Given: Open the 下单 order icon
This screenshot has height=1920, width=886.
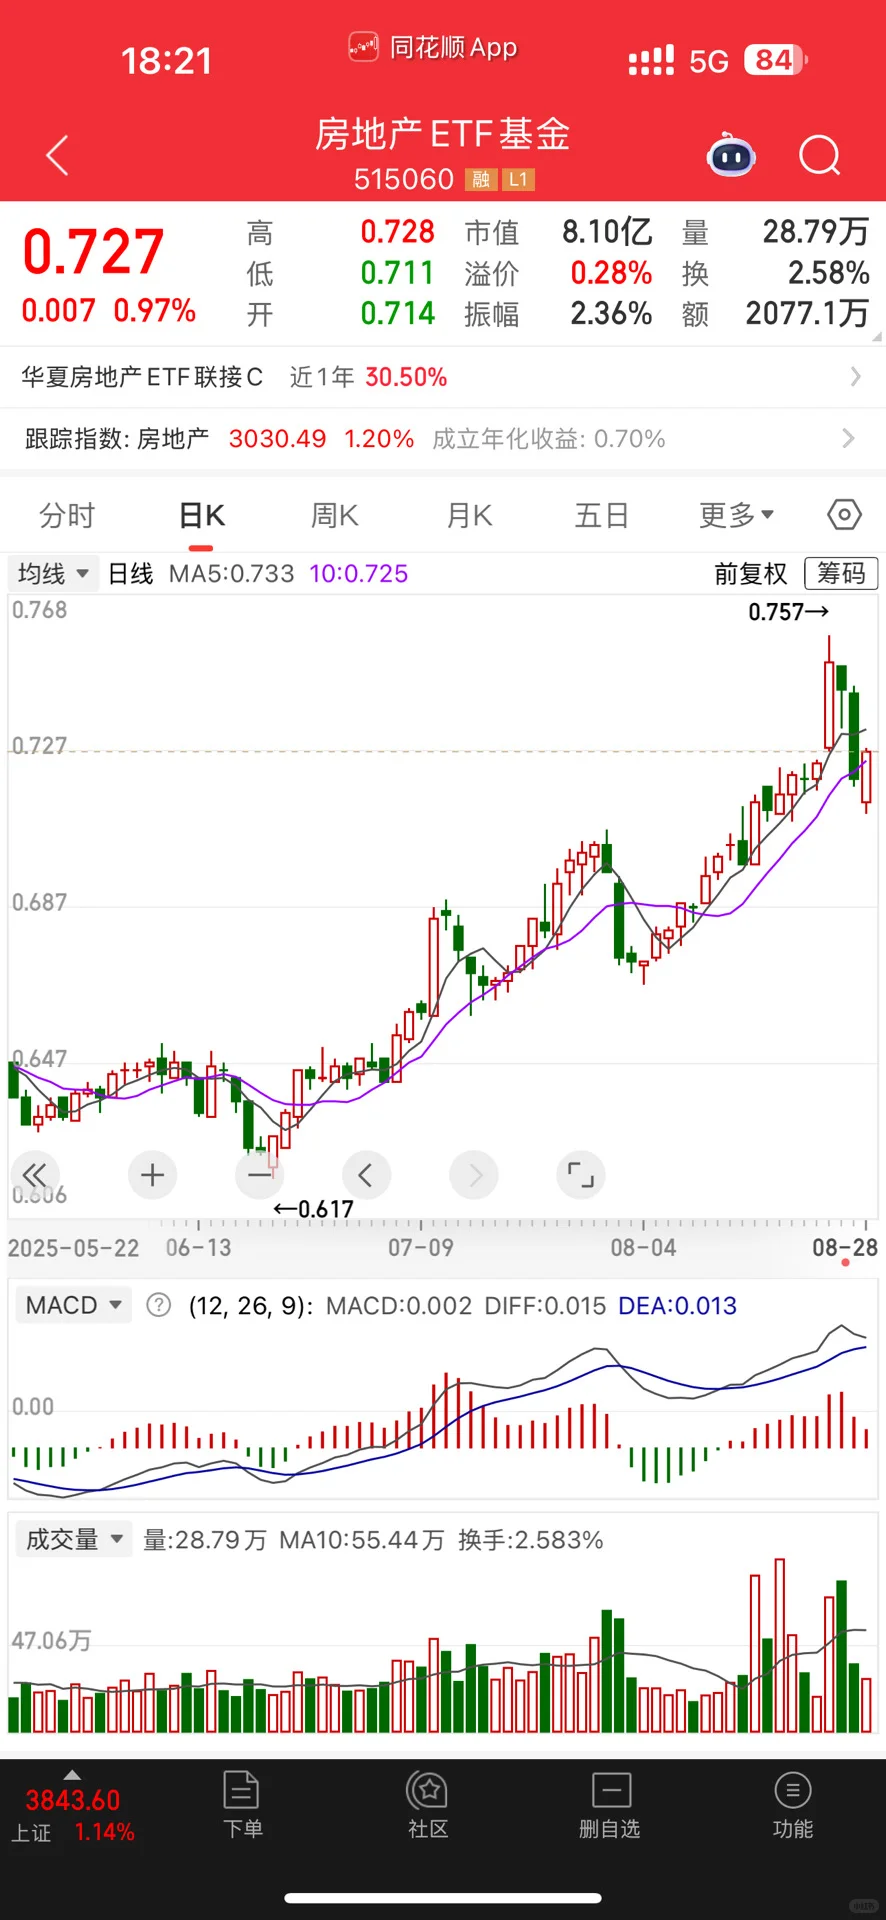Looking at the screenshot, I should 242,1806.
